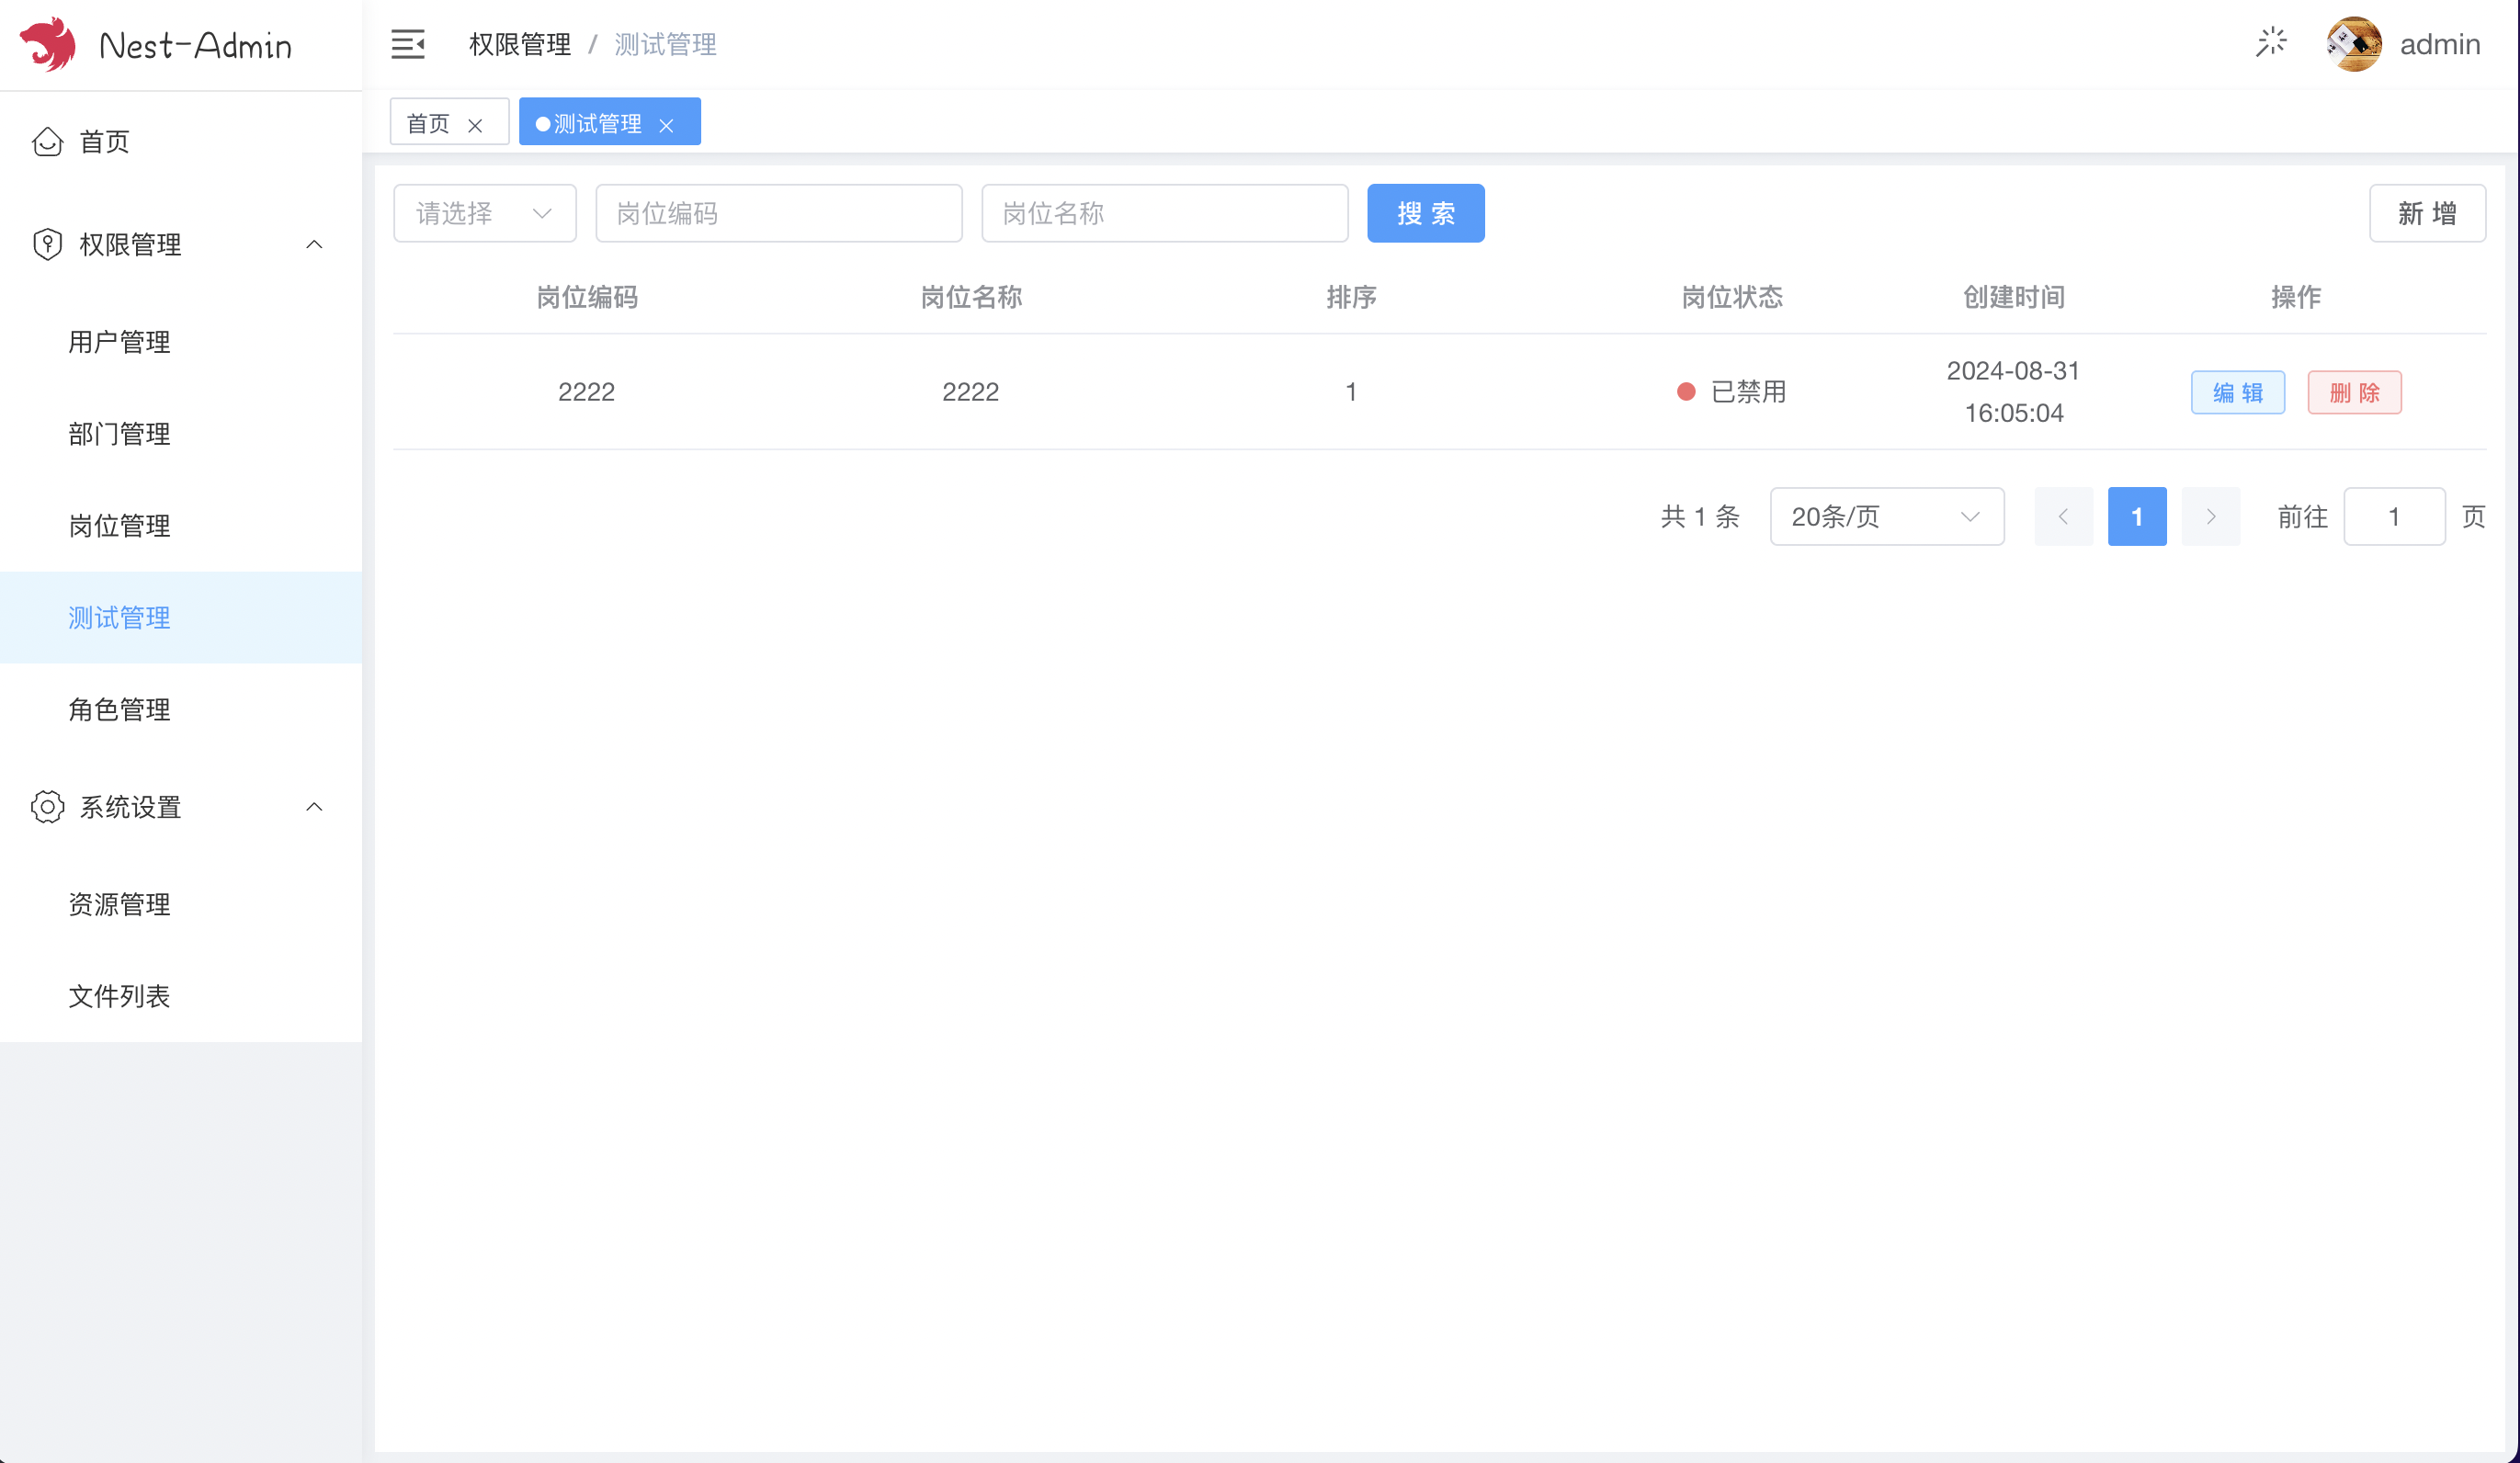Collapse sidebar with the hamburger icon
Viewport: 2520px width, 1463px height.
tap(407, 44)
